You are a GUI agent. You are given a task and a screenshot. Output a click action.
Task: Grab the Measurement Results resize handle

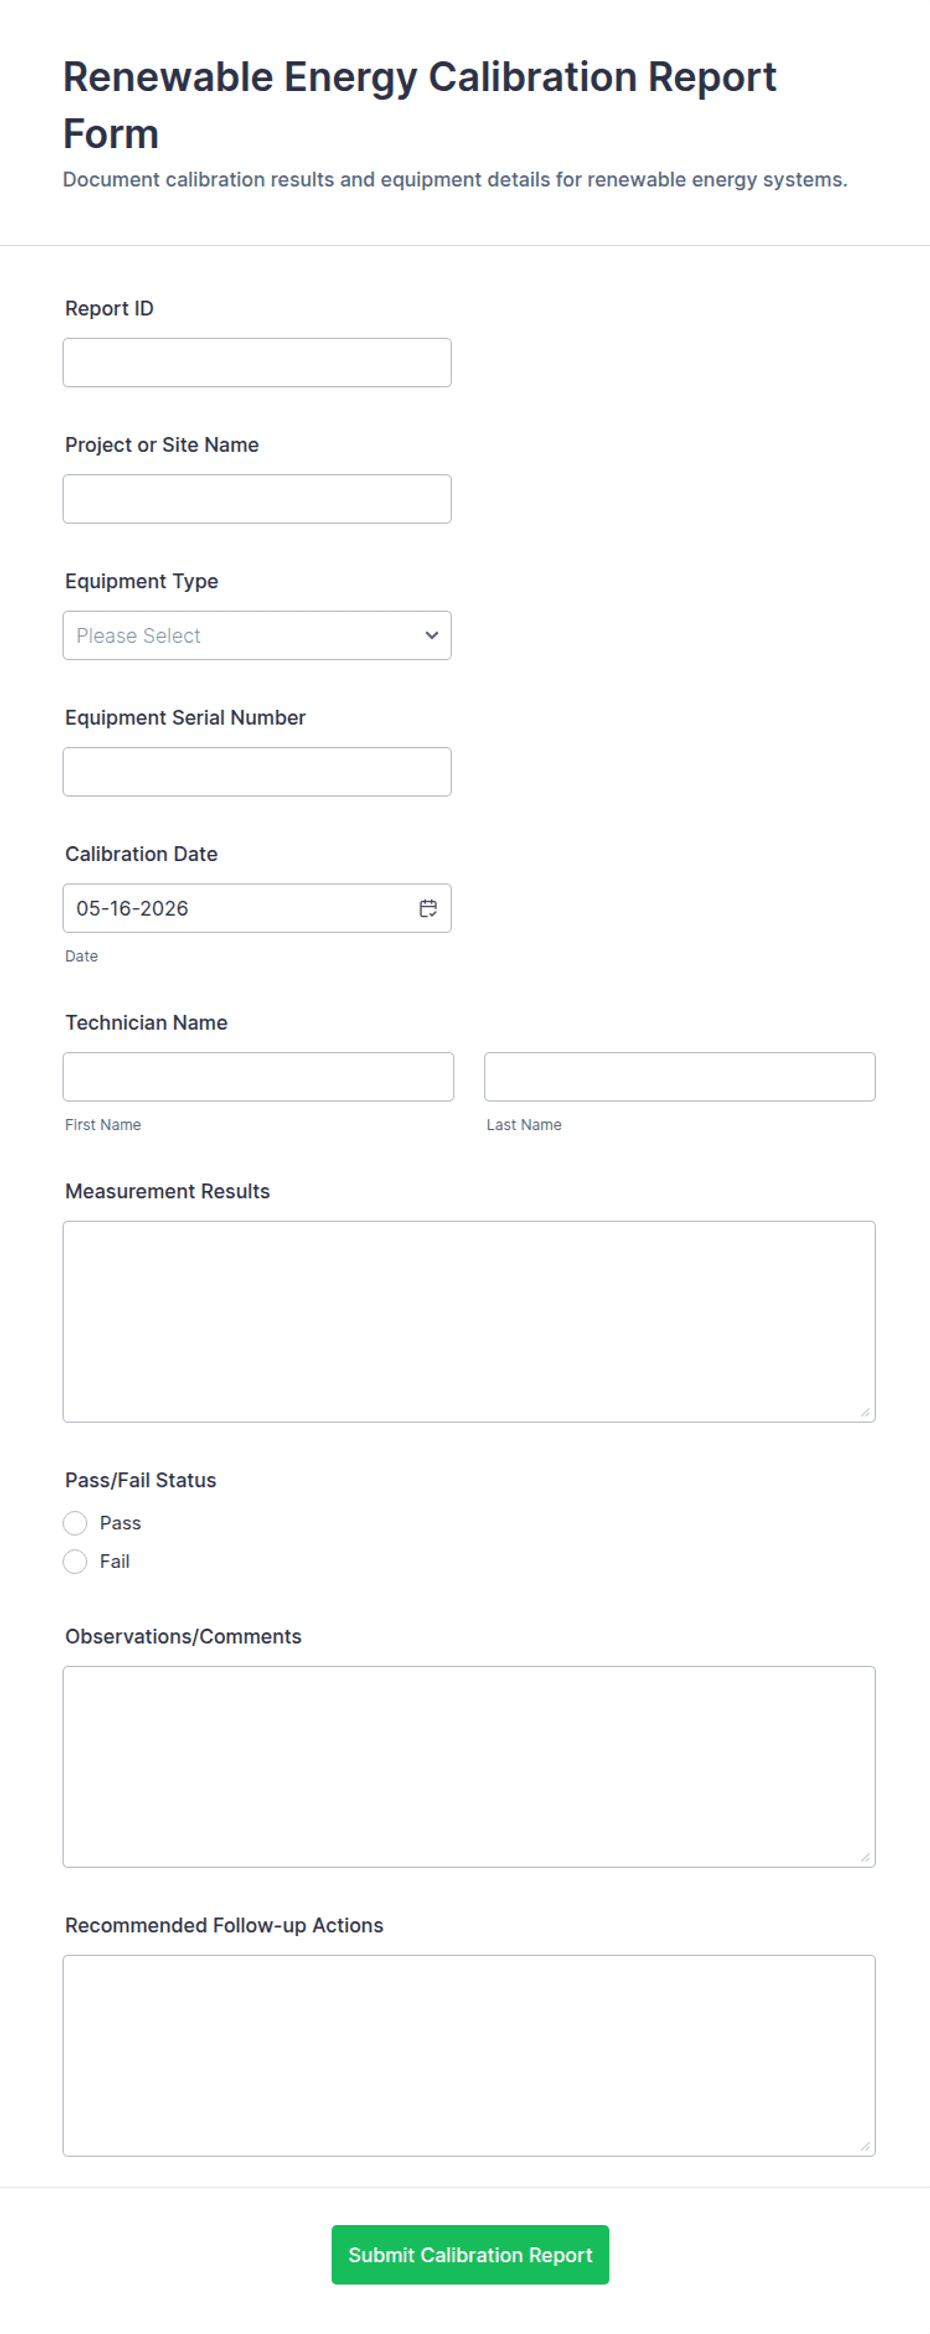point(865,1412)
